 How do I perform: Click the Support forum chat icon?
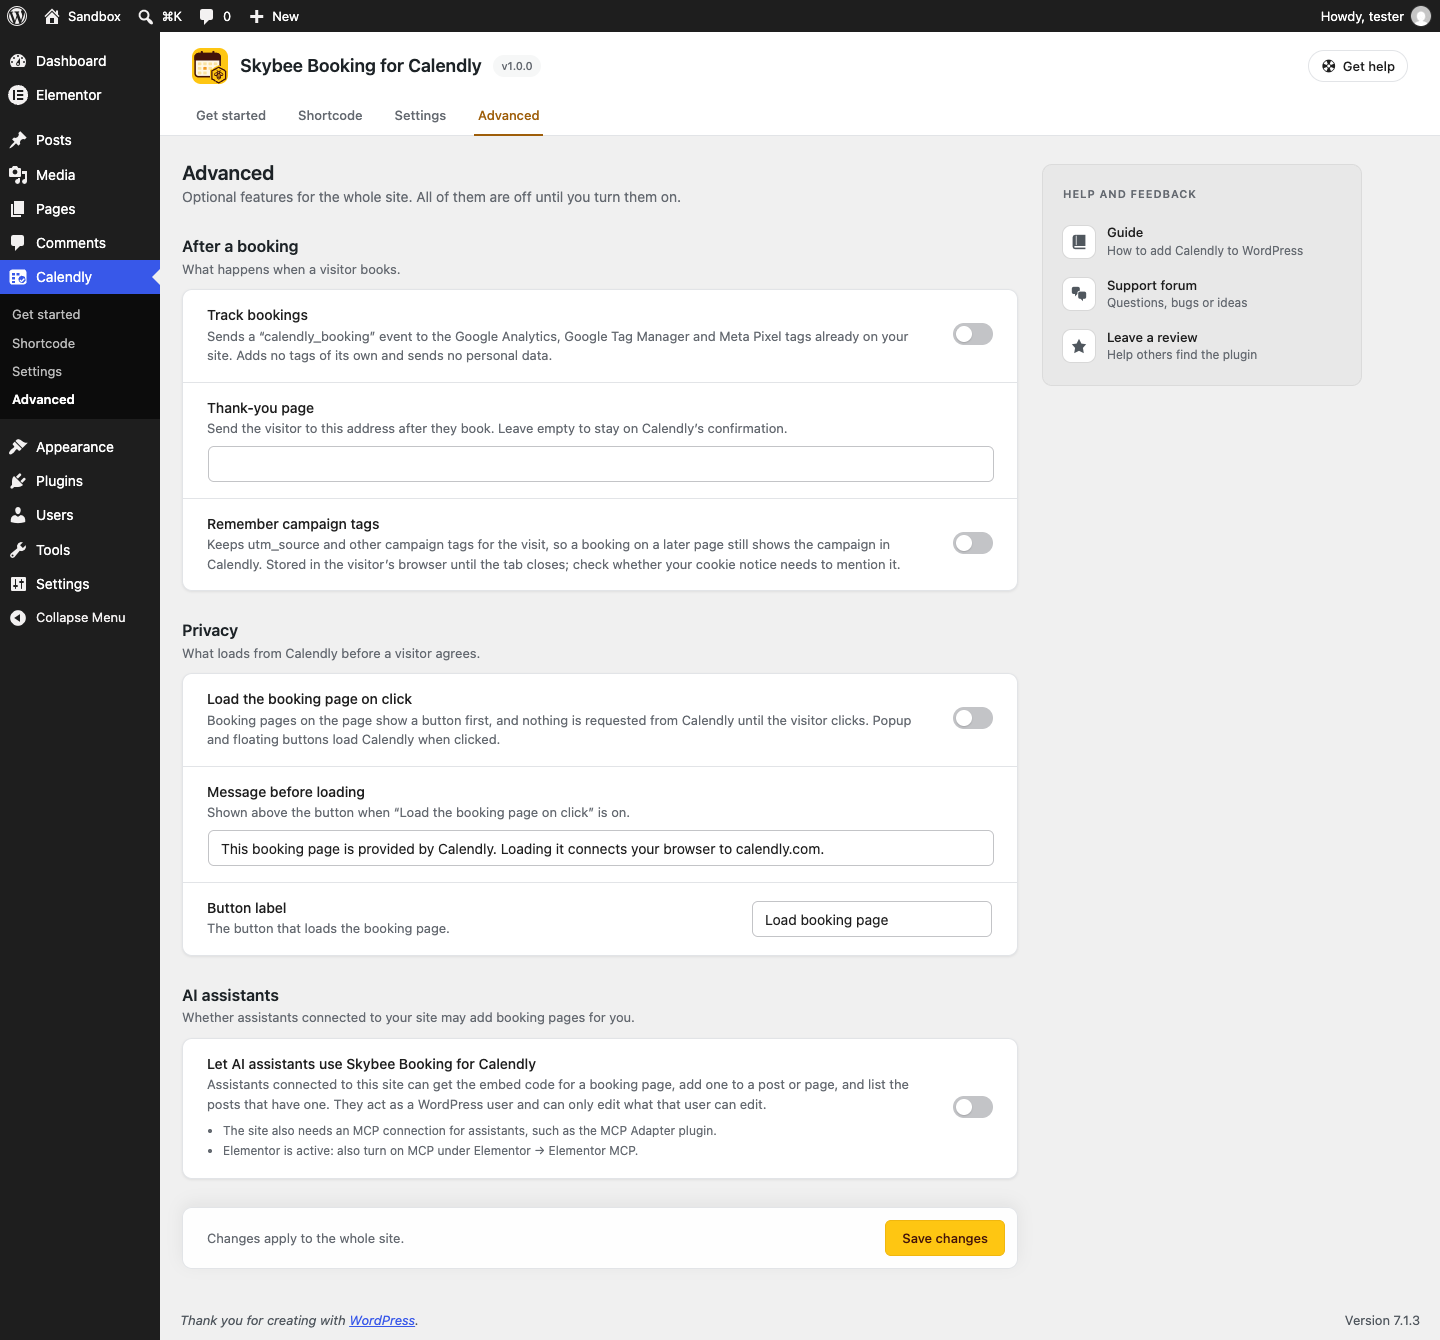(x=1079, y=294)
